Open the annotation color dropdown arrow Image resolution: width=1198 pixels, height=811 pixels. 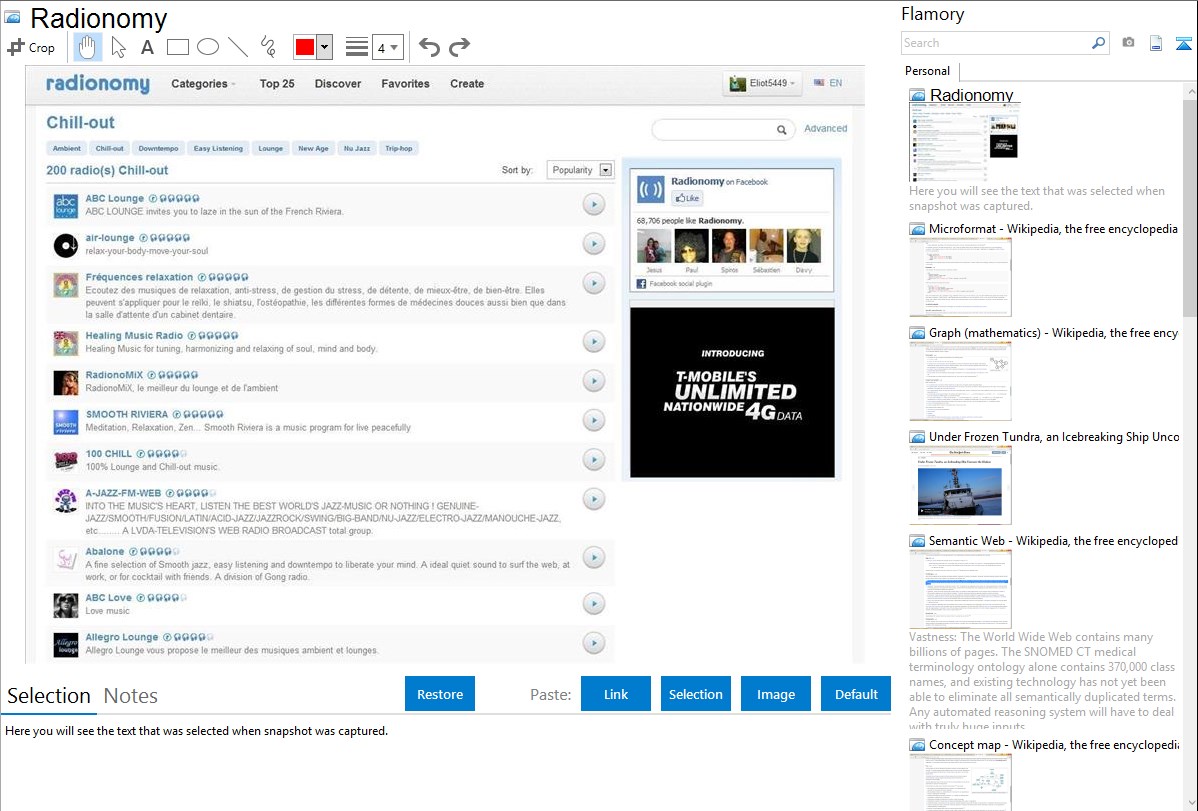coord(325,47)
